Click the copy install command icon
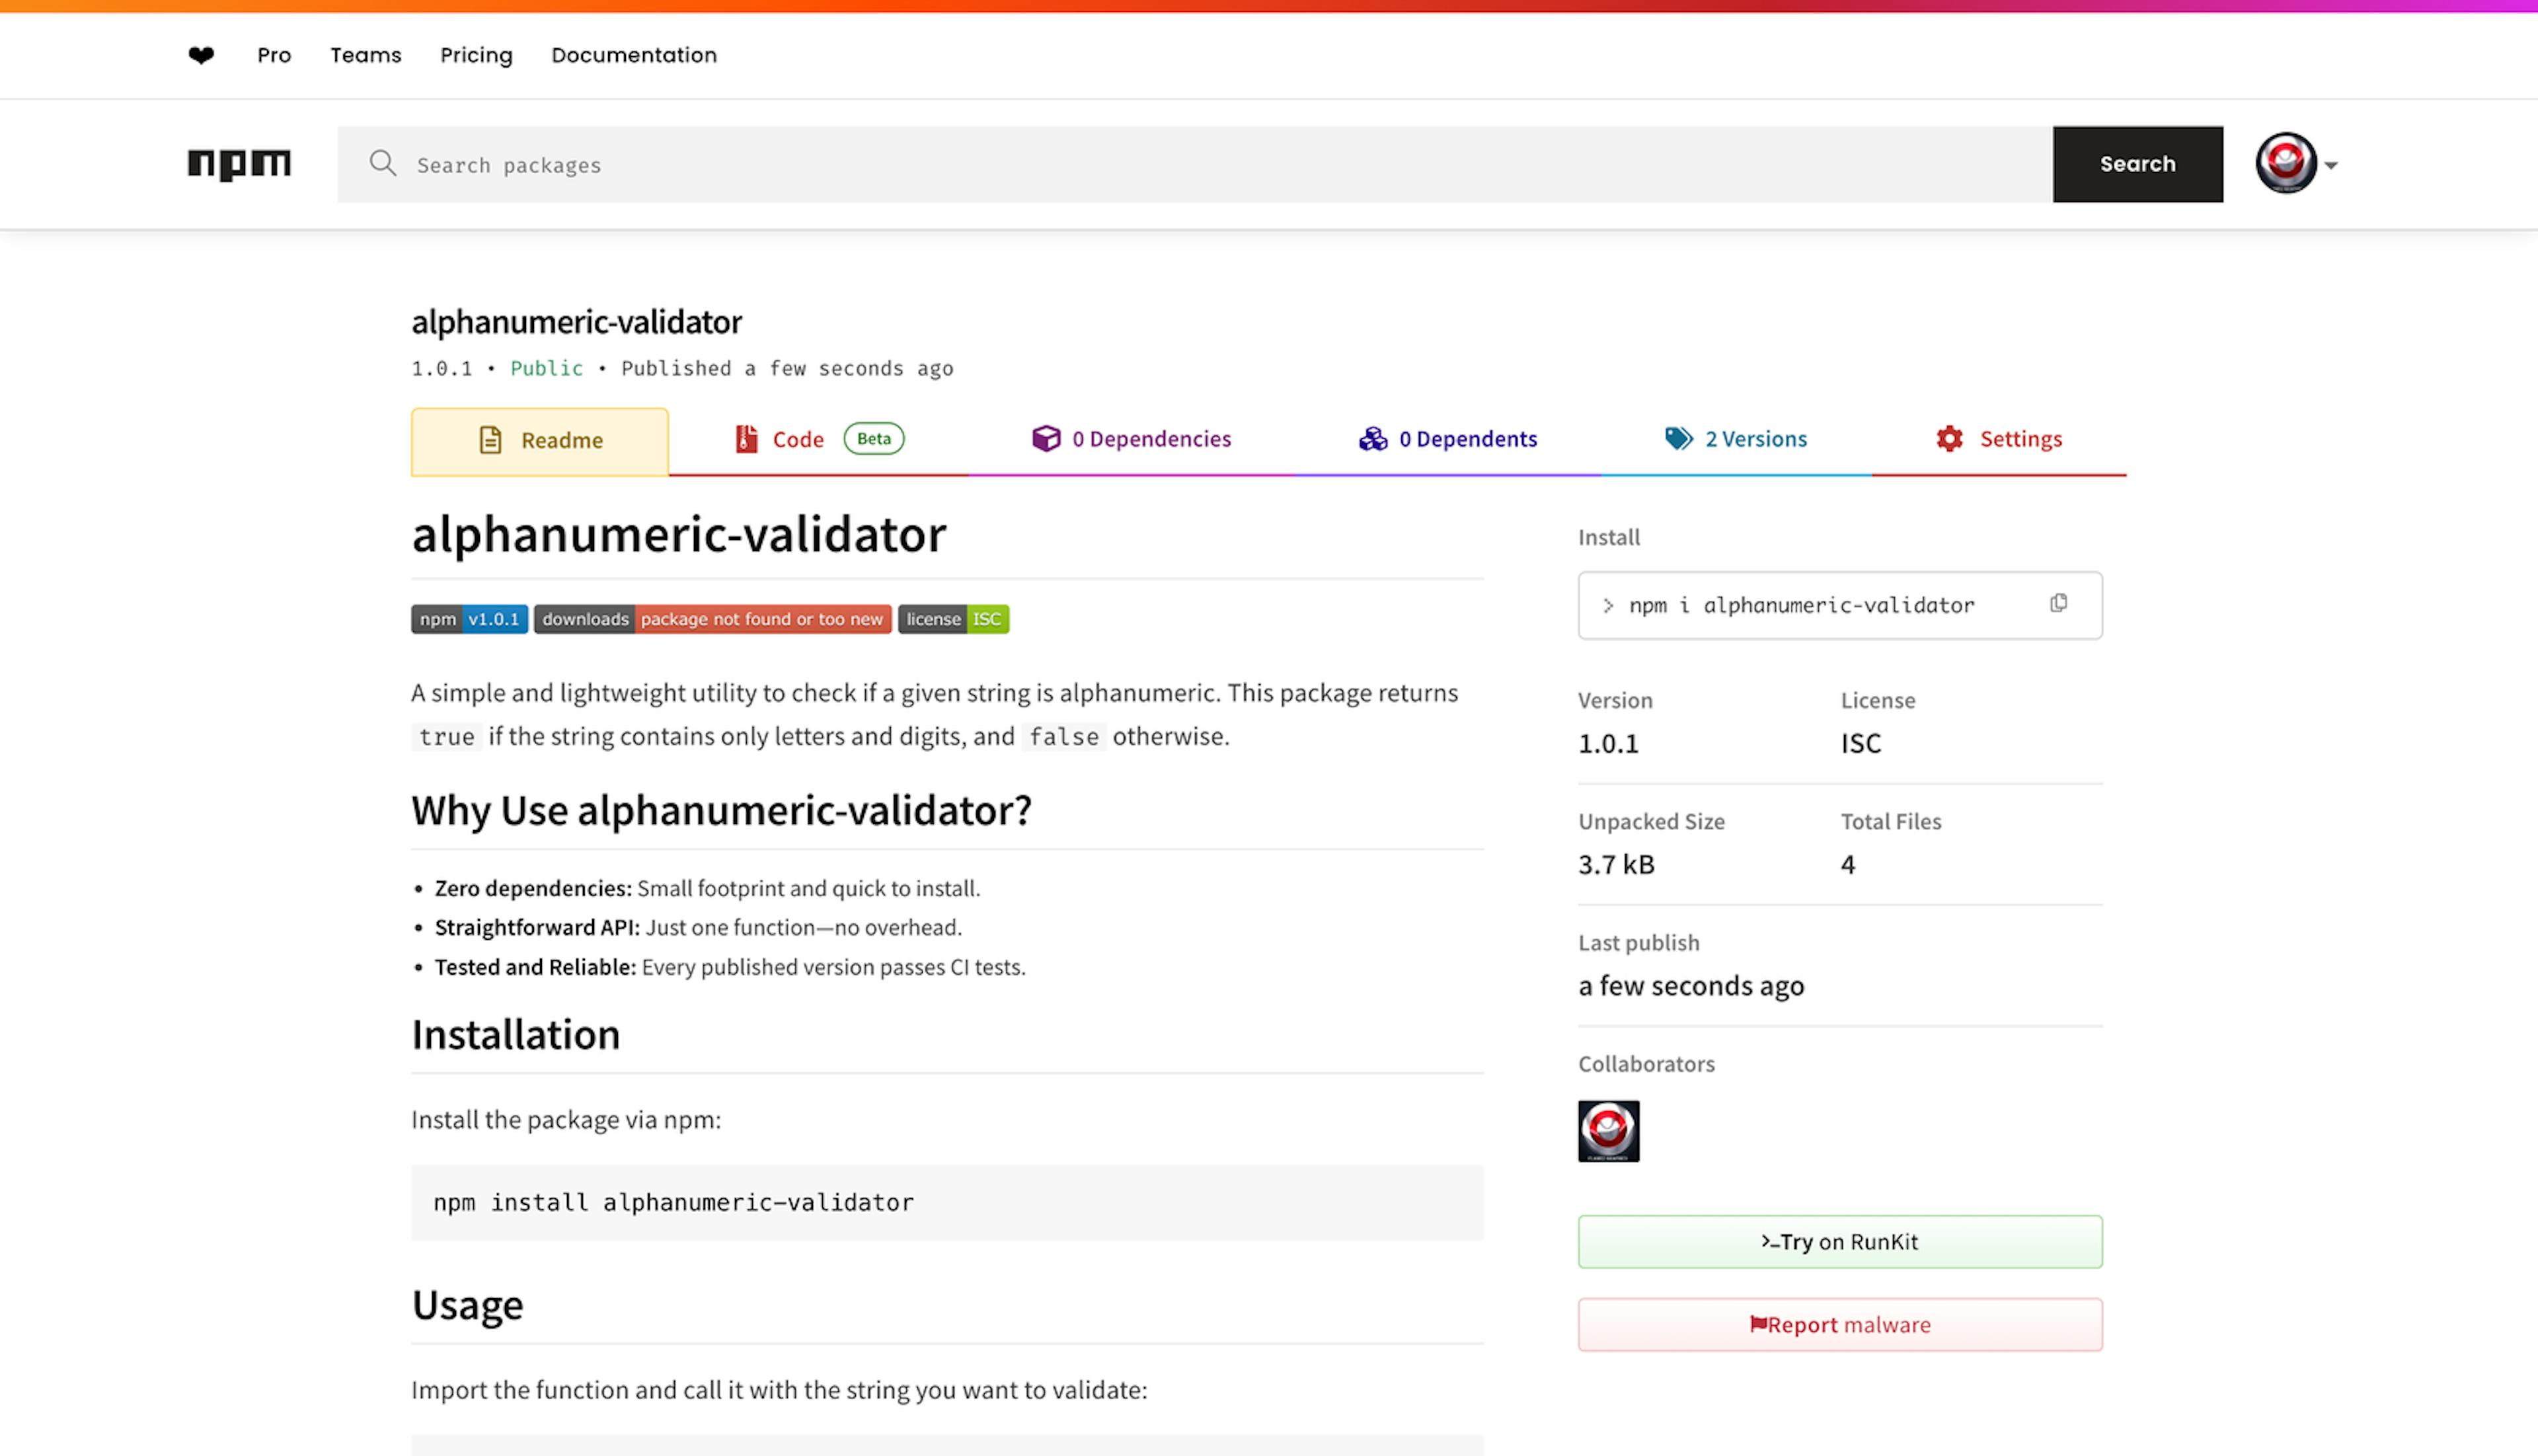Image resolution: width=2538 pixels, height=1456 pixels. pos(2058,603)
